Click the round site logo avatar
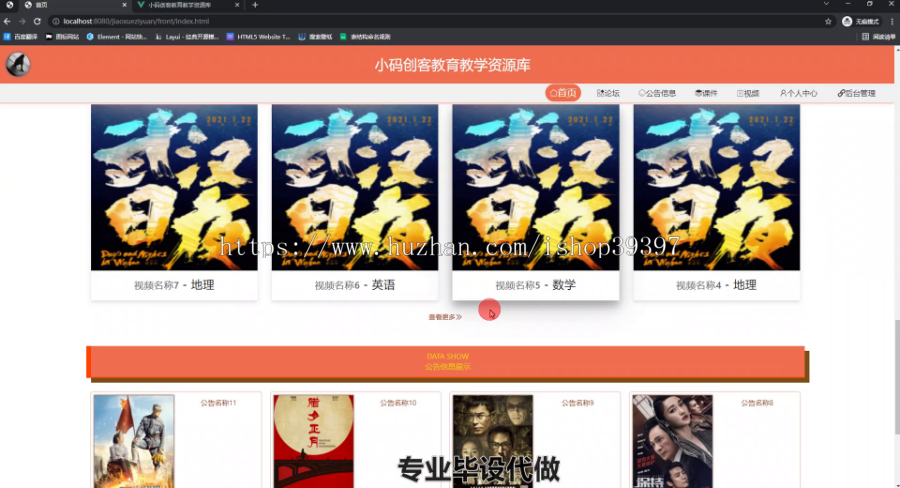The image size is (900, 488). coord(18,64)
